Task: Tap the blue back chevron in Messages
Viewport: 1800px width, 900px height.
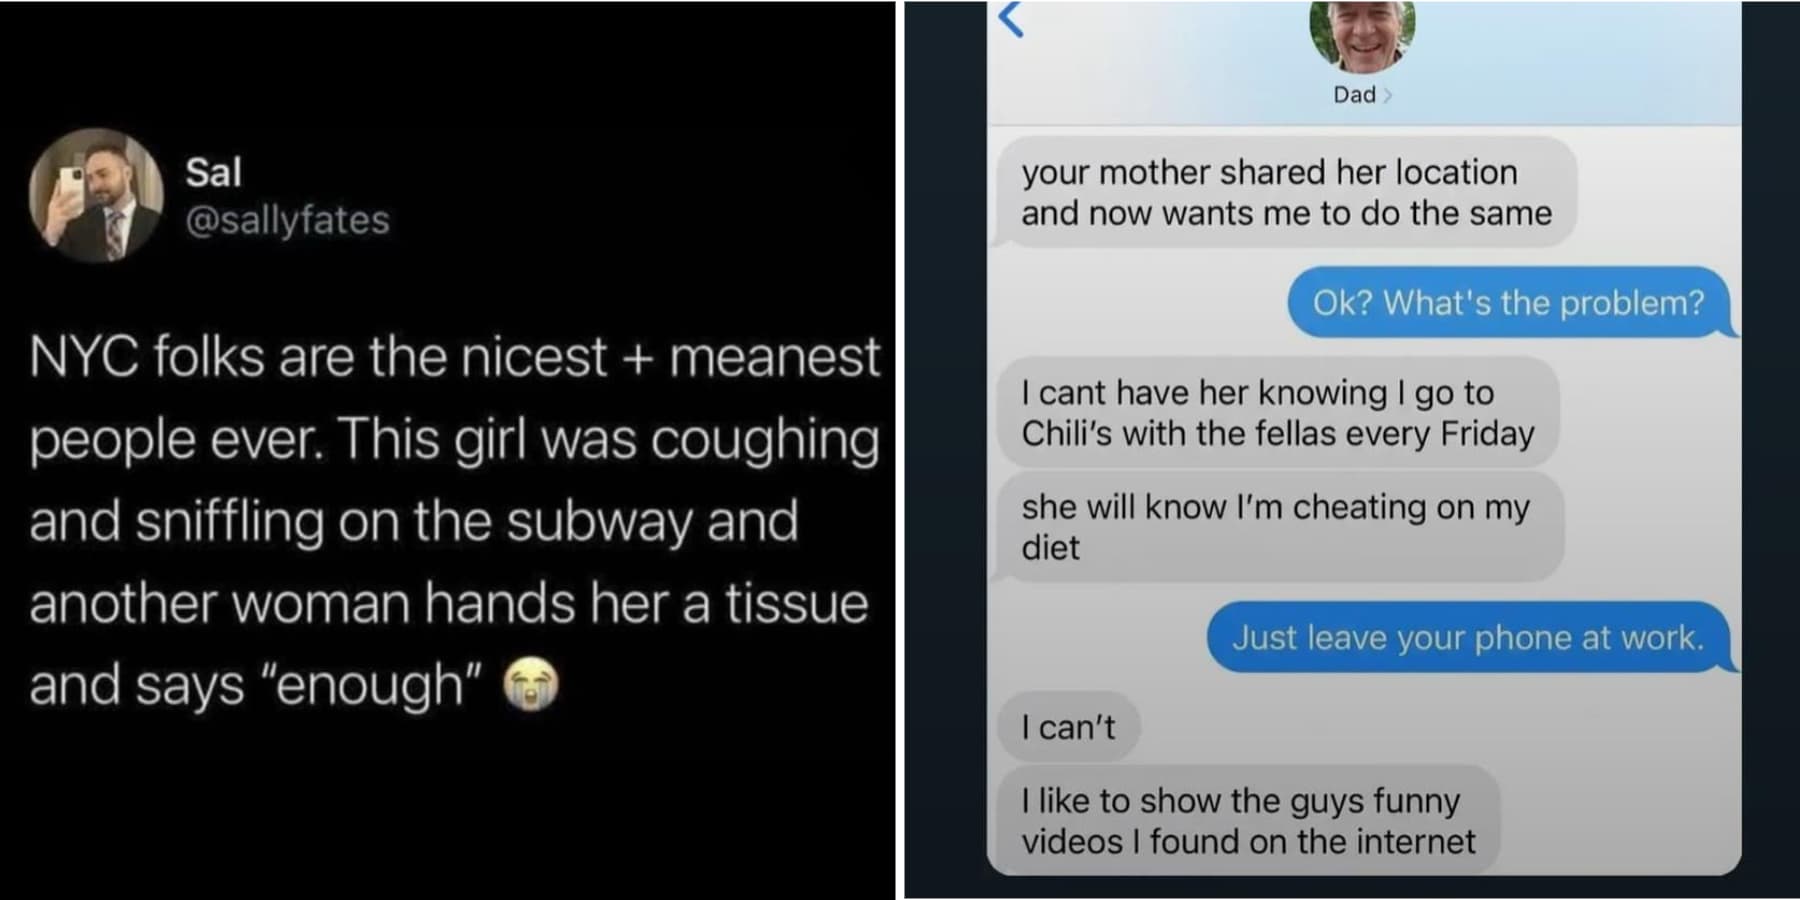Action: click(1011, 19)
